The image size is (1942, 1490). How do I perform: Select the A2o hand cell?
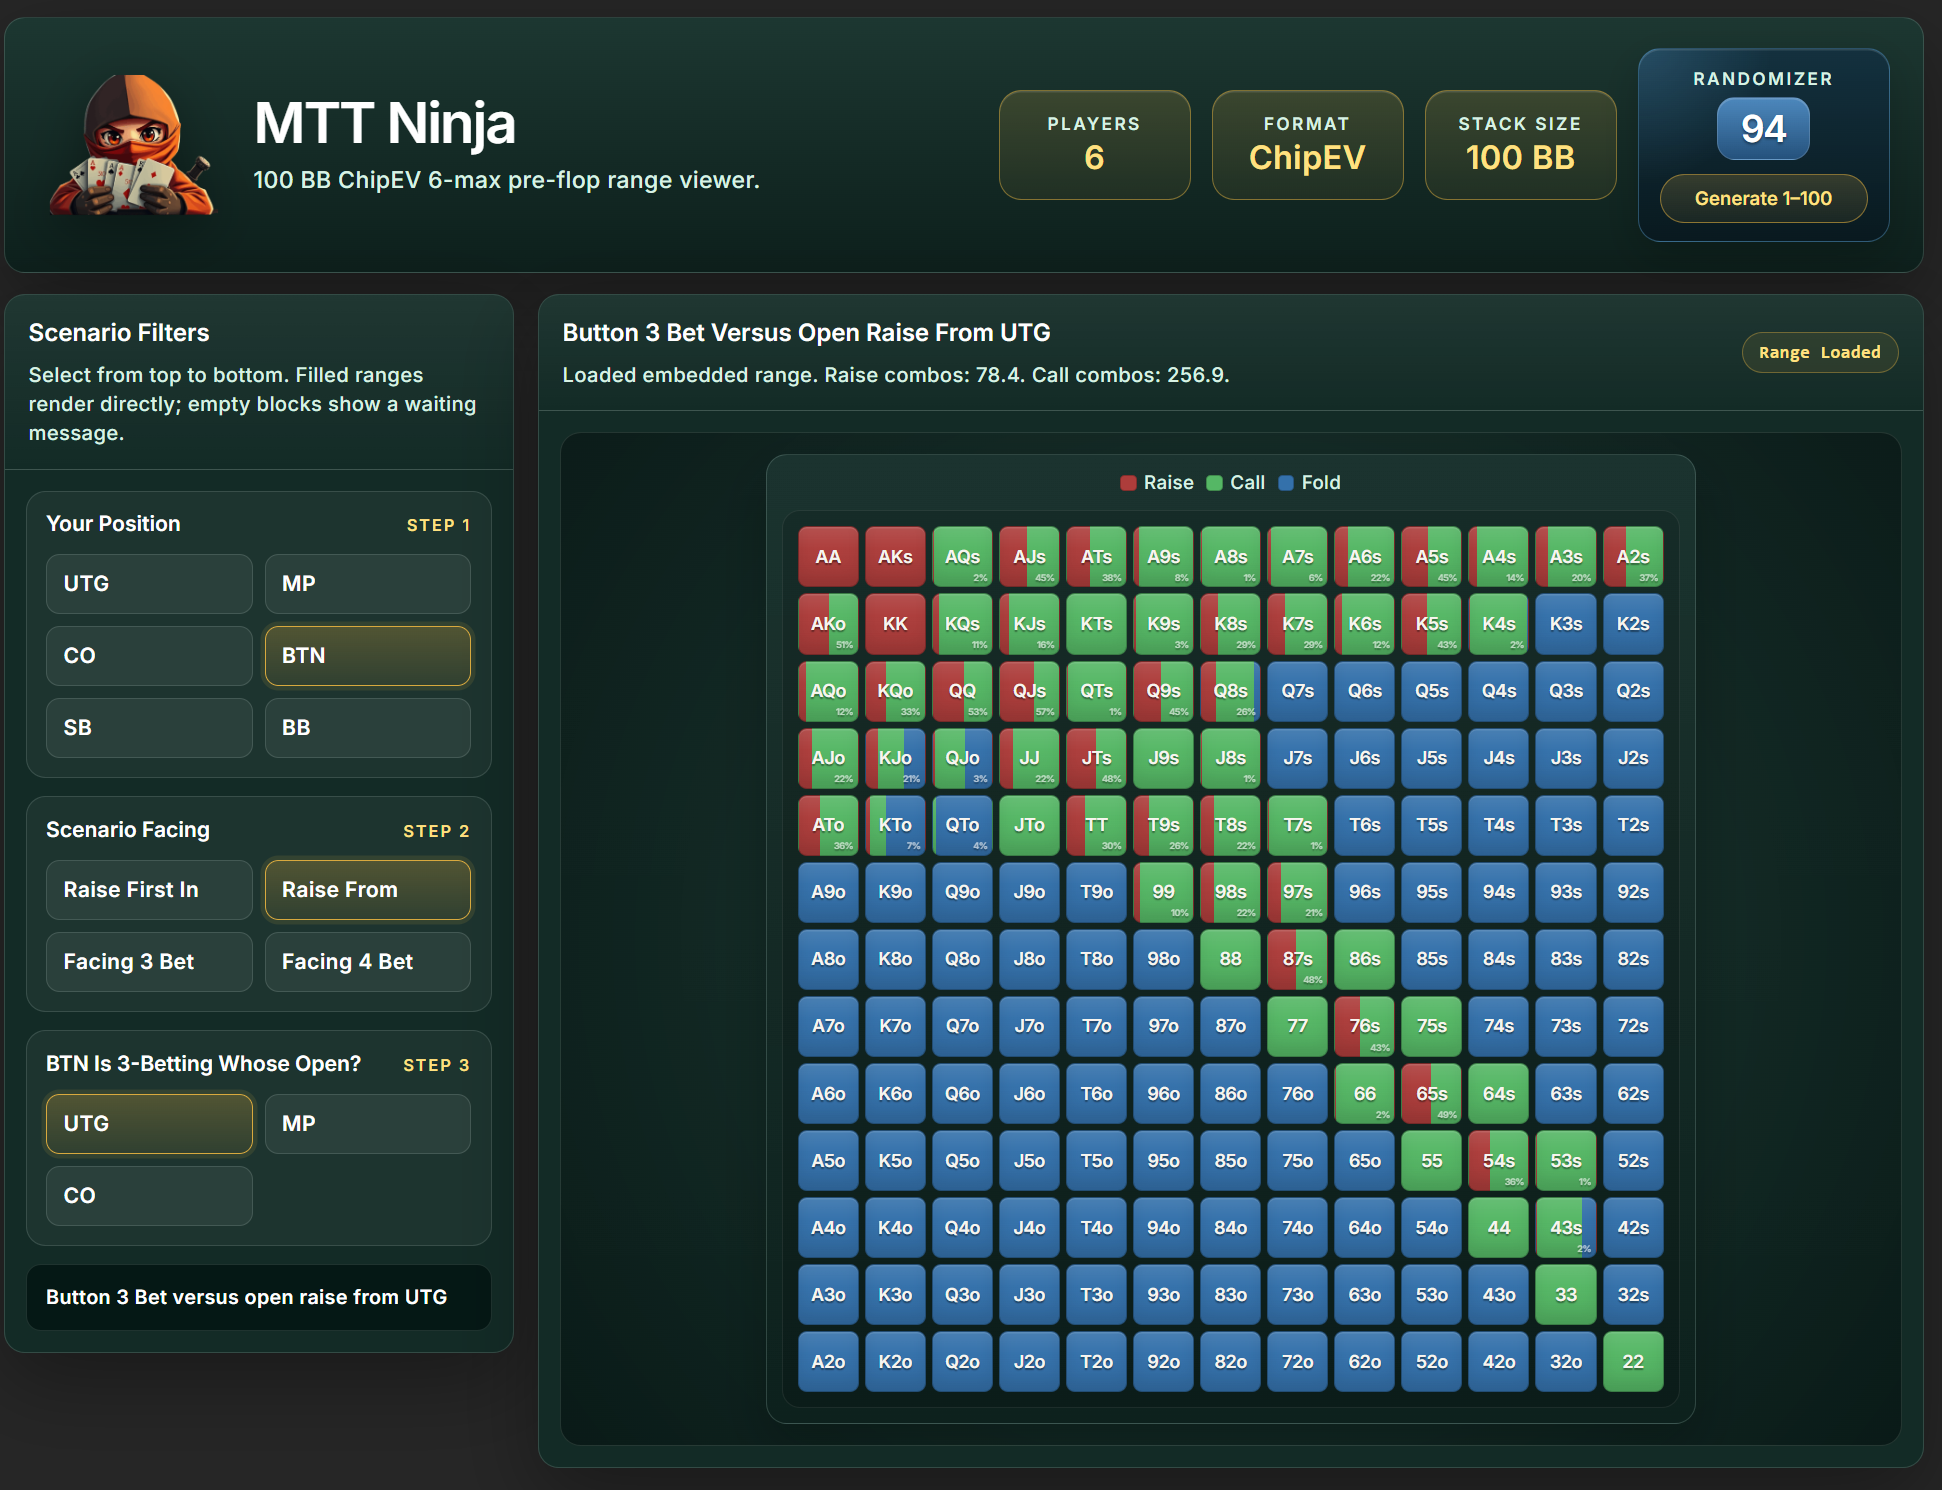828,1362
